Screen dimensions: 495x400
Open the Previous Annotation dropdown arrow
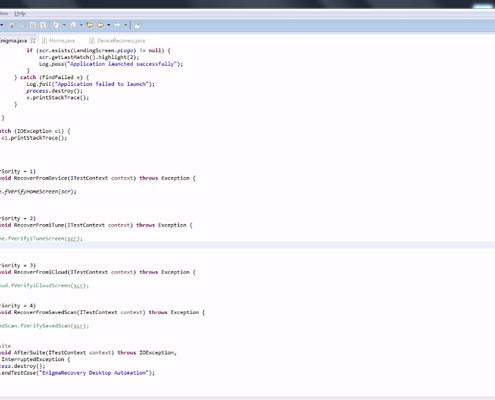(x=81, y=25)
